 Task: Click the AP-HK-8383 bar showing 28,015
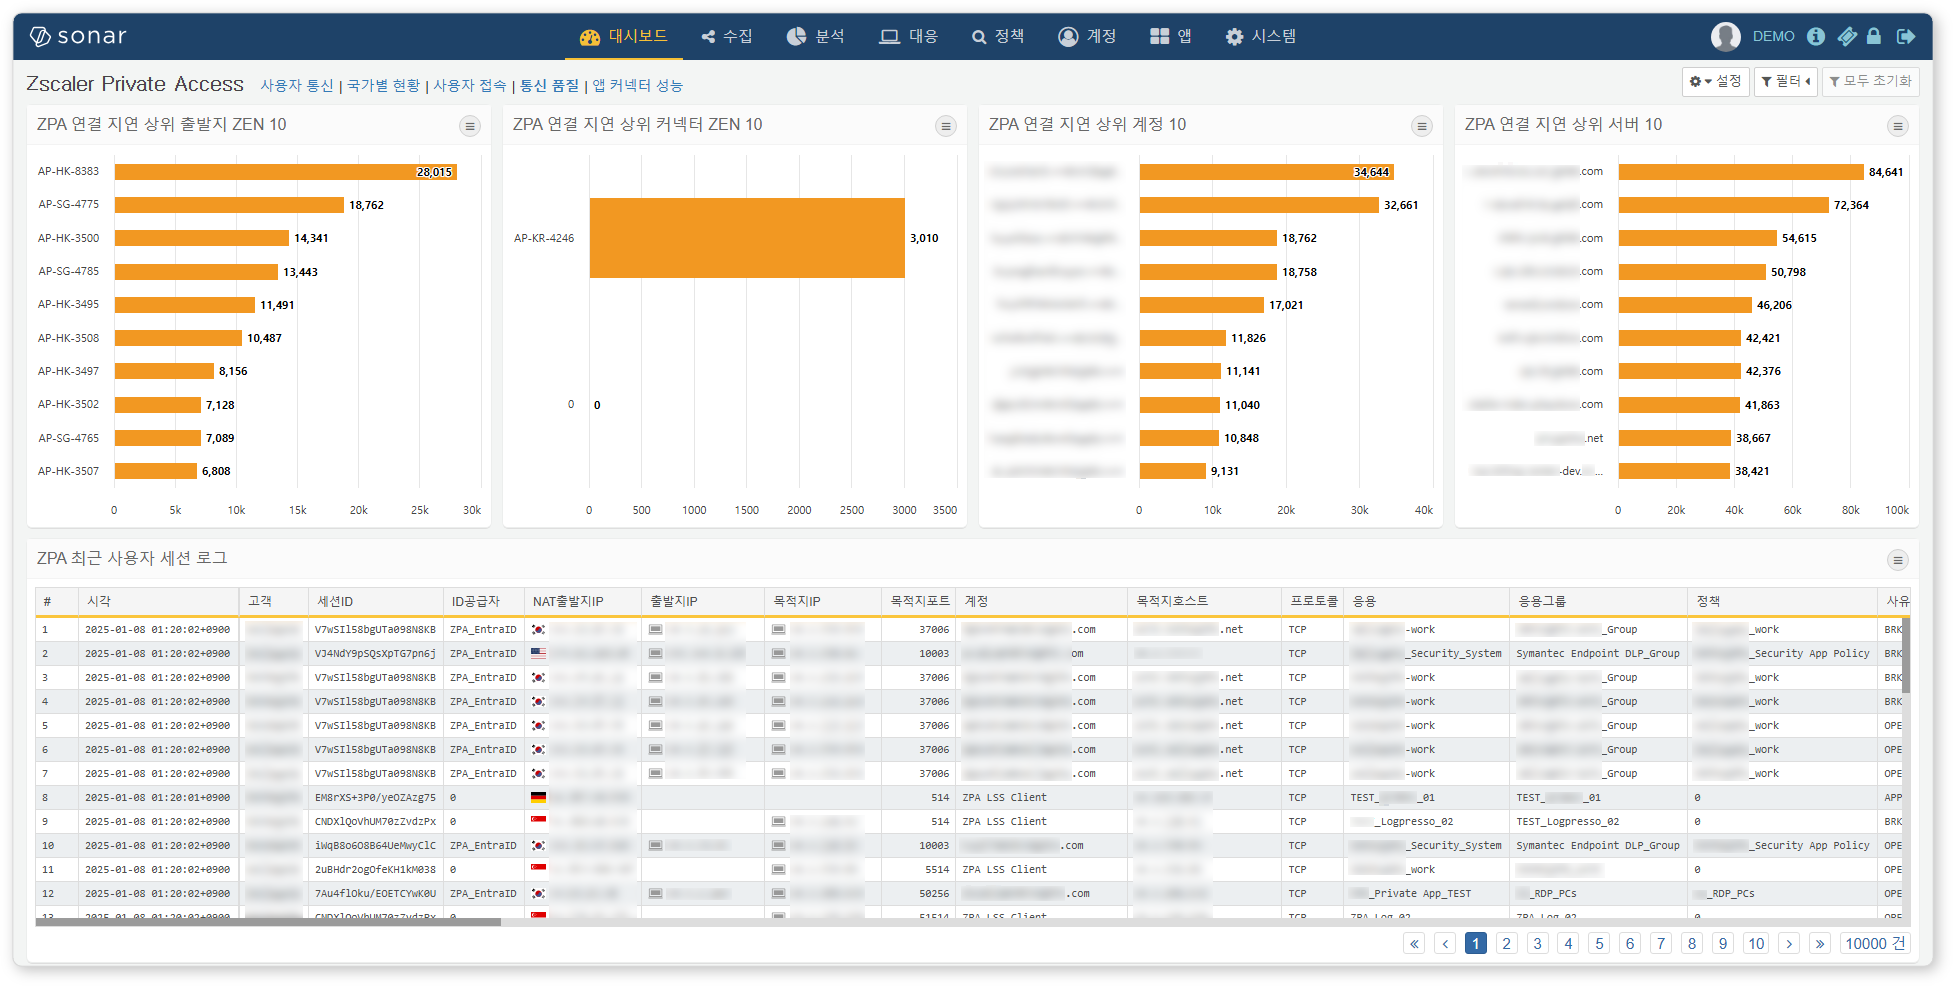286,172
